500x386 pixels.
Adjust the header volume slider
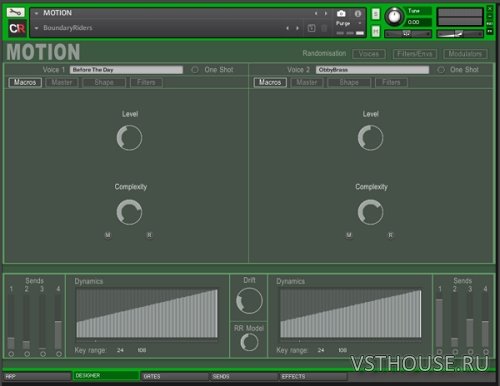pos(460,34)
